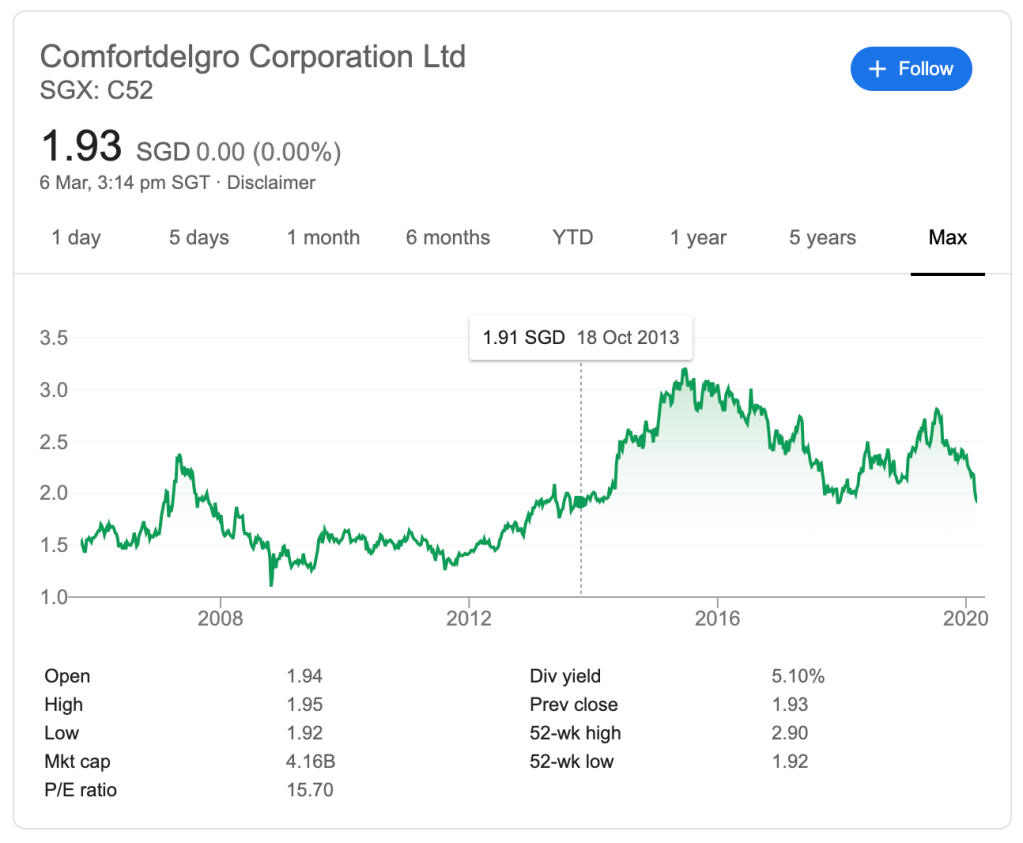
Task: Select the Max range tab
Action: click(x=947, y=238)
